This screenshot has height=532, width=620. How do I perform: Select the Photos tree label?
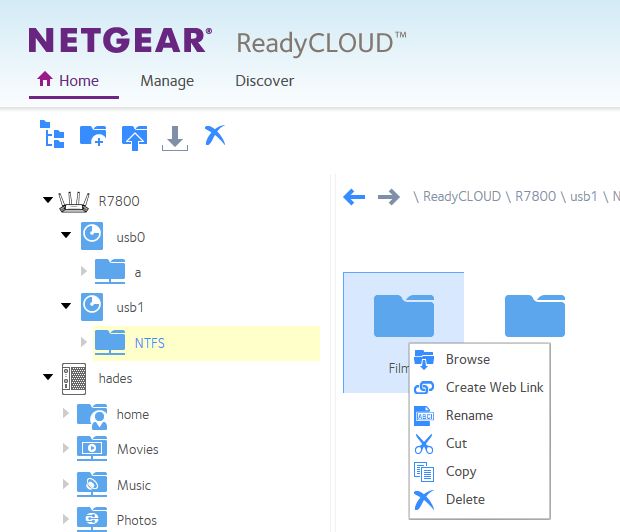(x=137, y=521)
